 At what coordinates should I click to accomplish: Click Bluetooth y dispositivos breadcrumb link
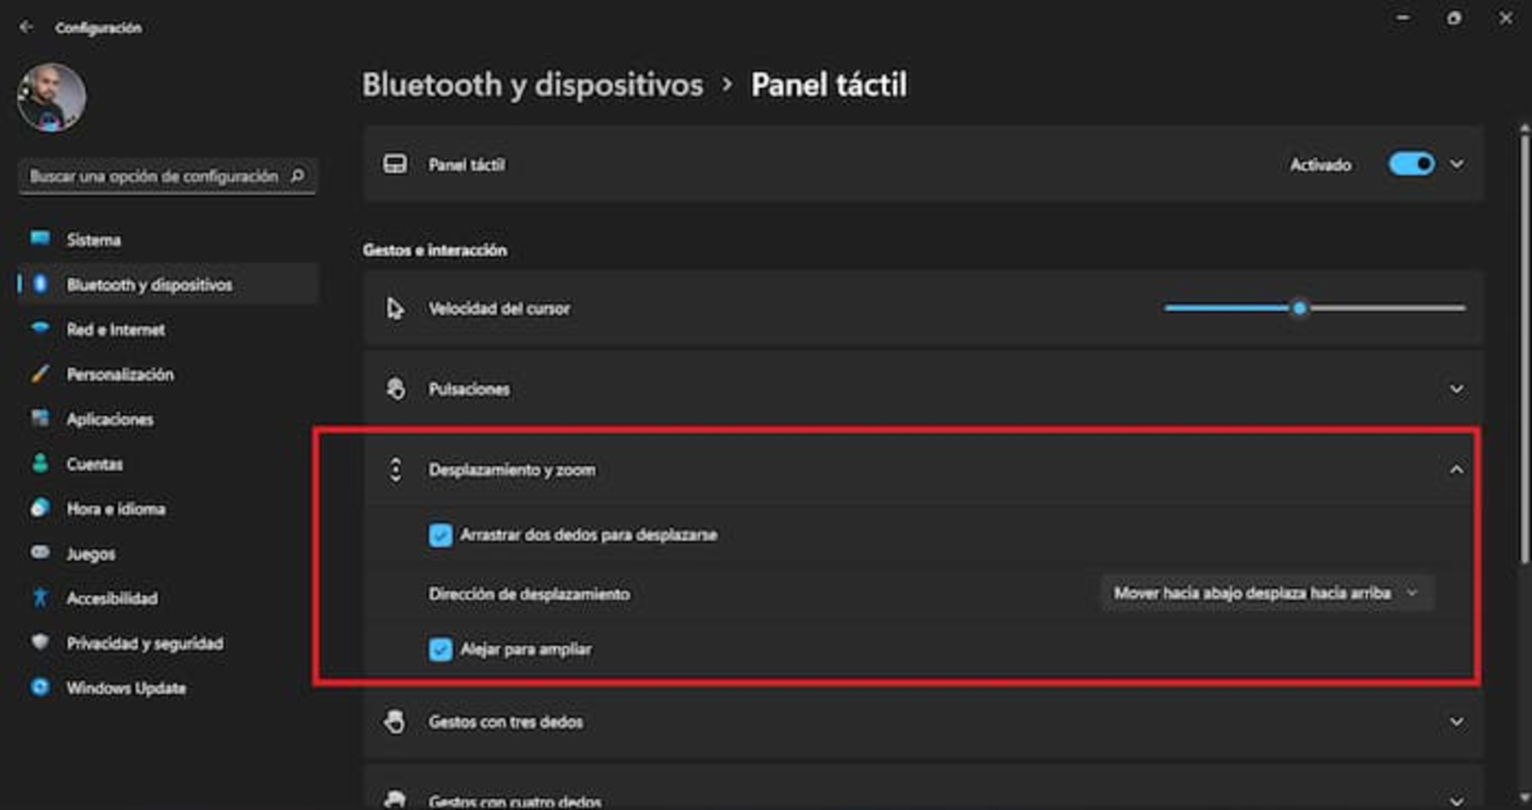pos(532,85)
